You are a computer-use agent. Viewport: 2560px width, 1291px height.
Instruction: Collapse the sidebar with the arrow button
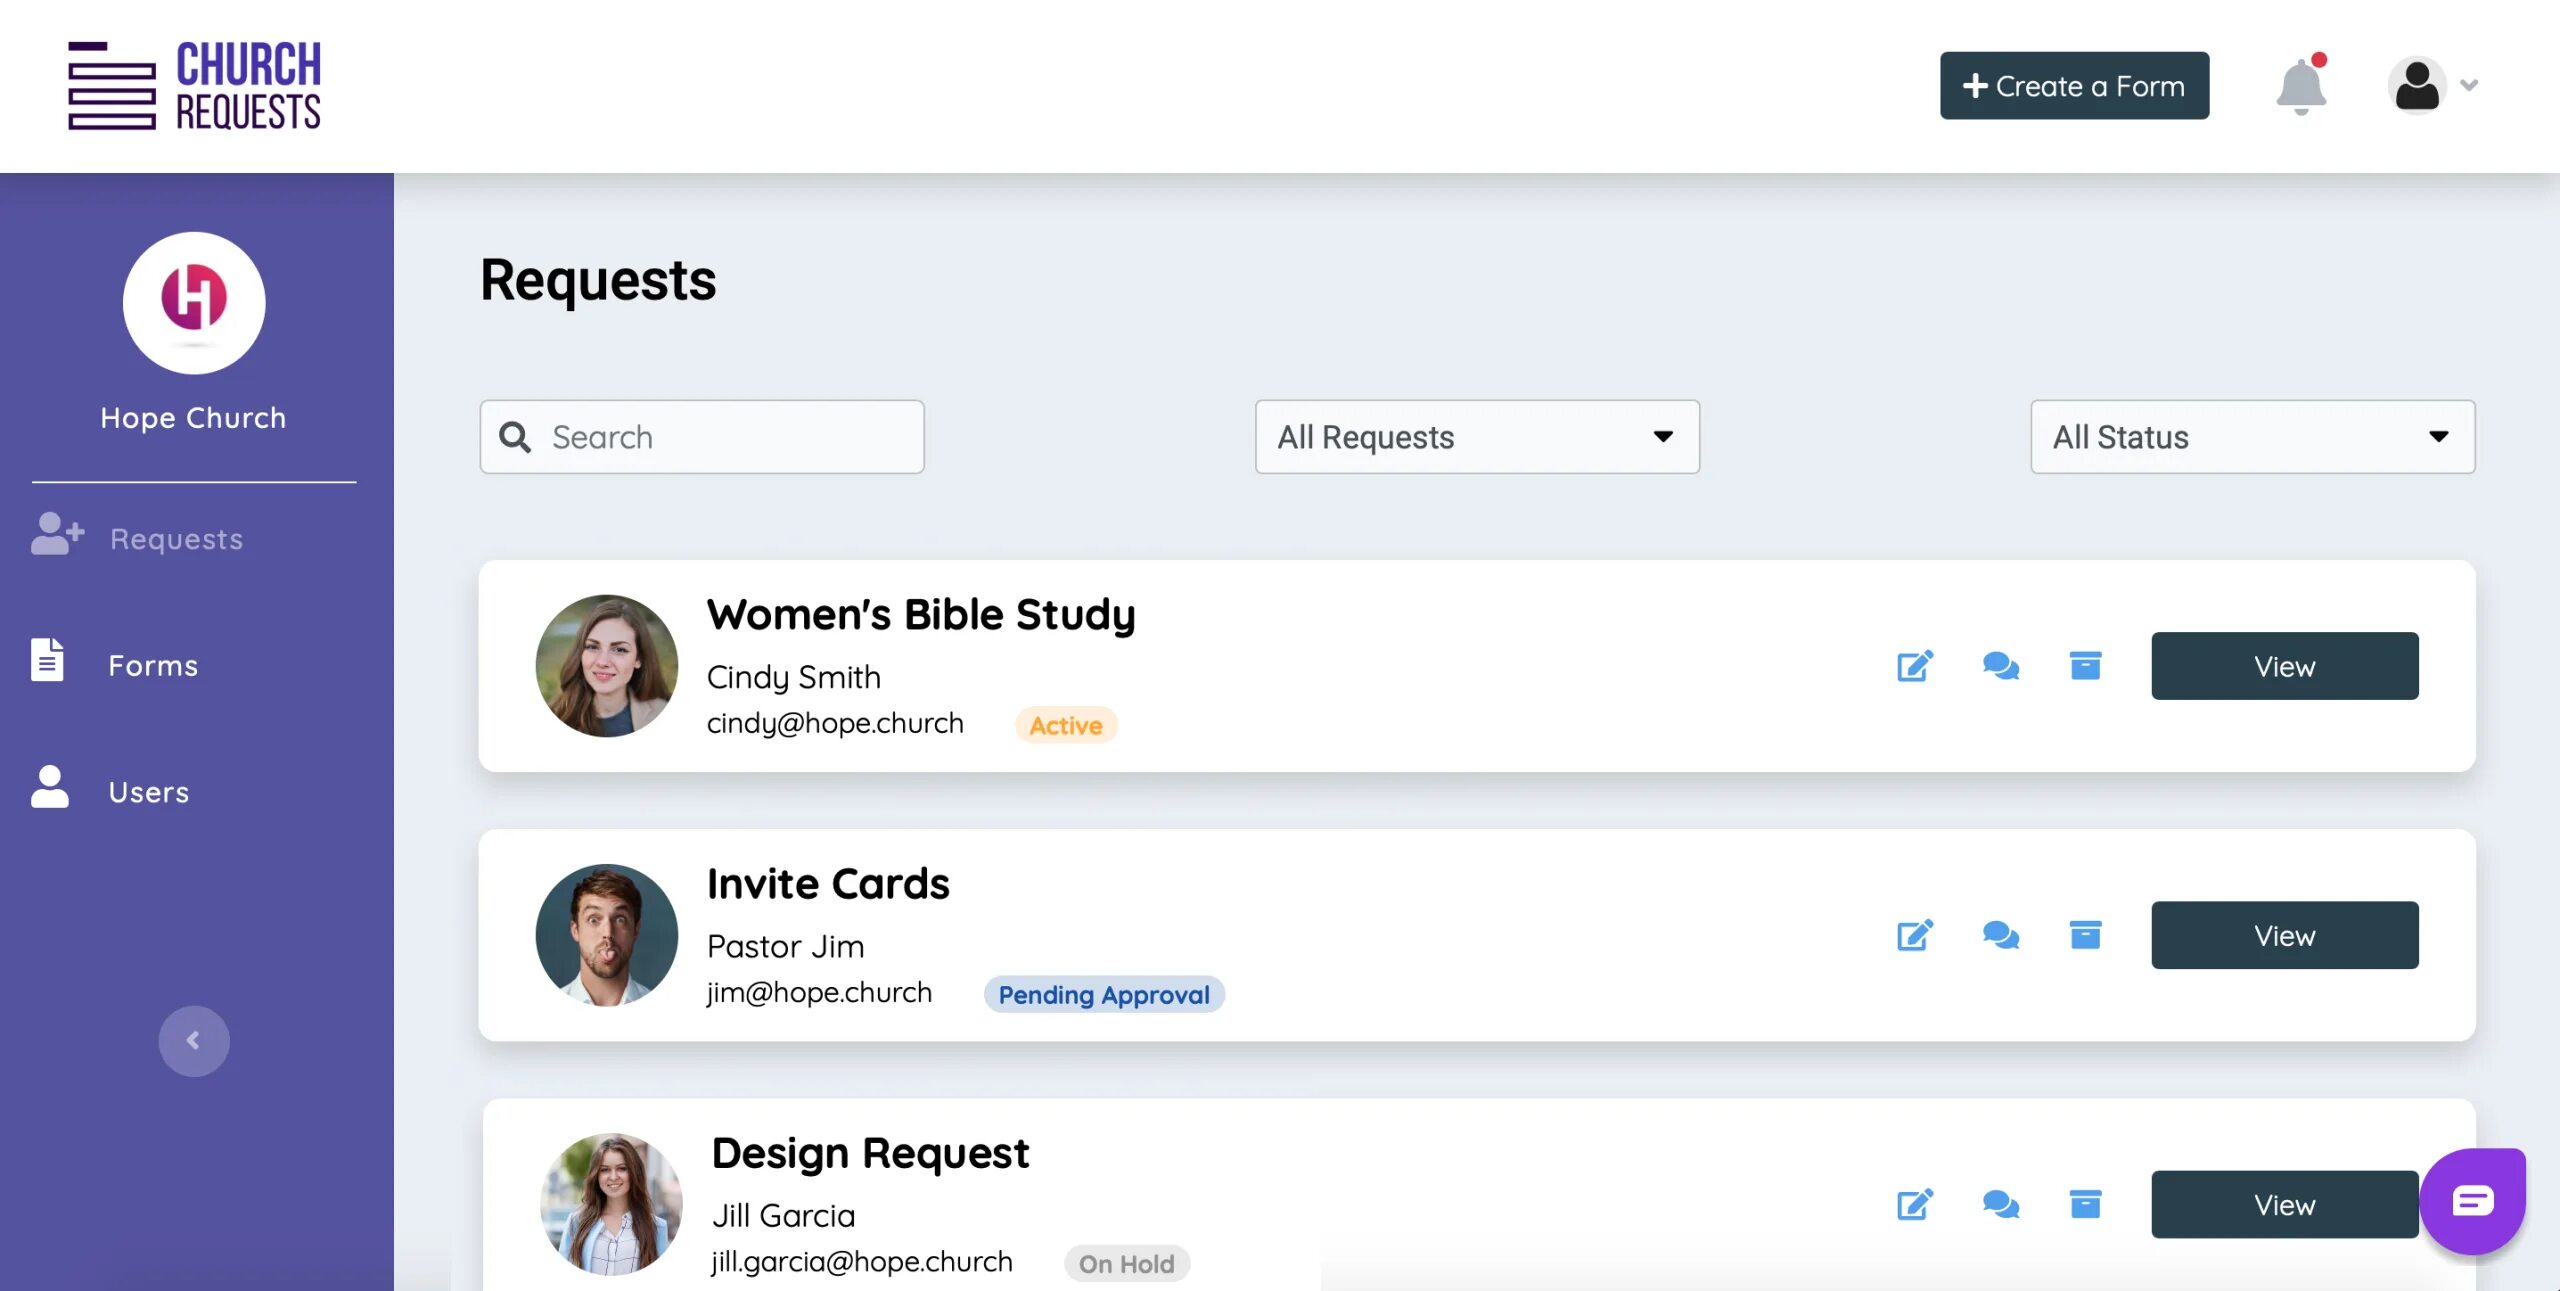pyautogui.click(x=194, y=1041)
